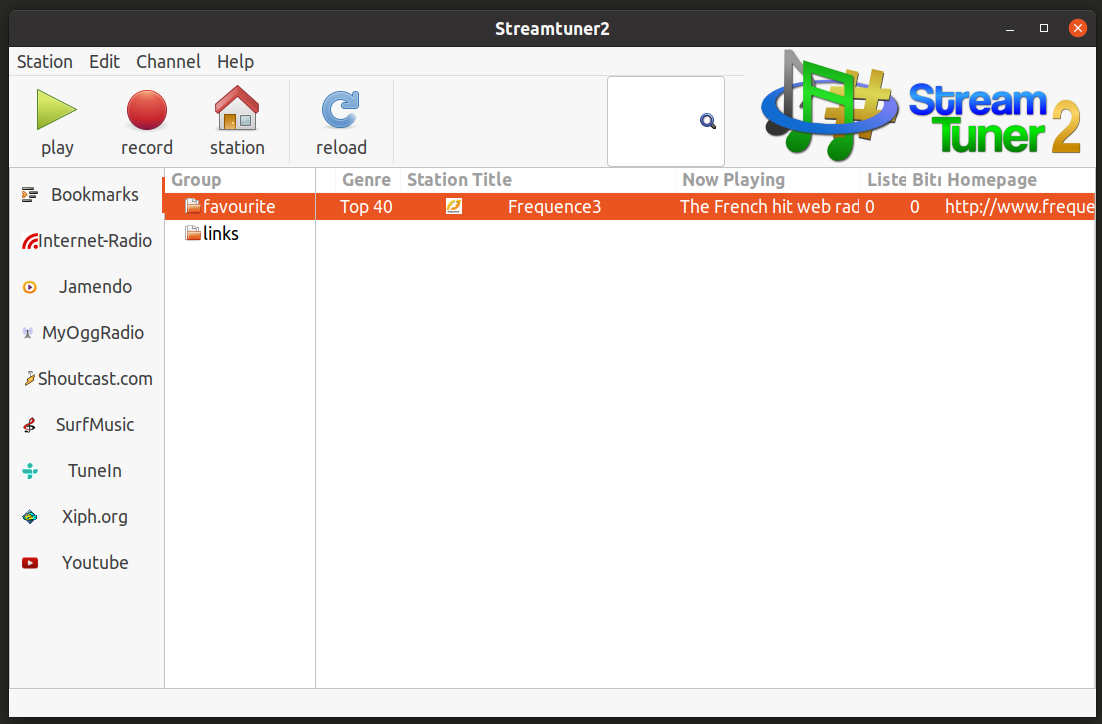Screen dimensions: 1102x724
Task: Switch to the SurfMusic channel
Action: [86, 425]
